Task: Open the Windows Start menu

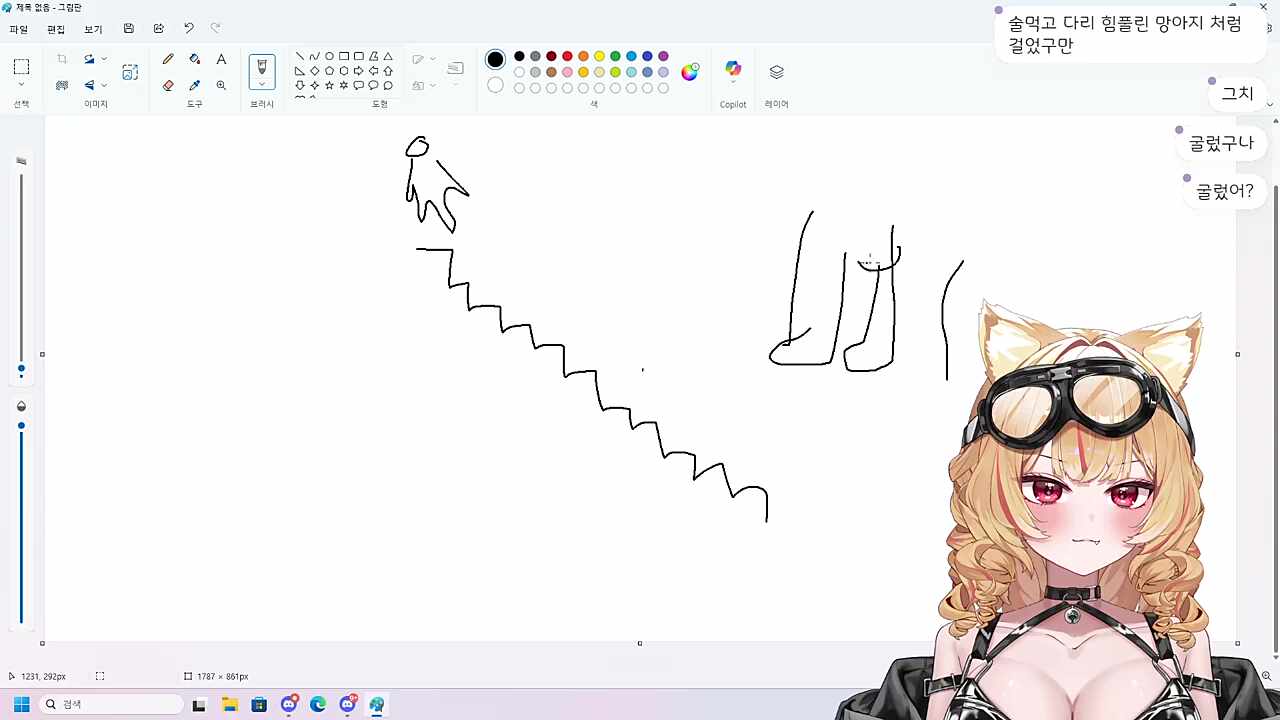Action: [x=21, y=704]
